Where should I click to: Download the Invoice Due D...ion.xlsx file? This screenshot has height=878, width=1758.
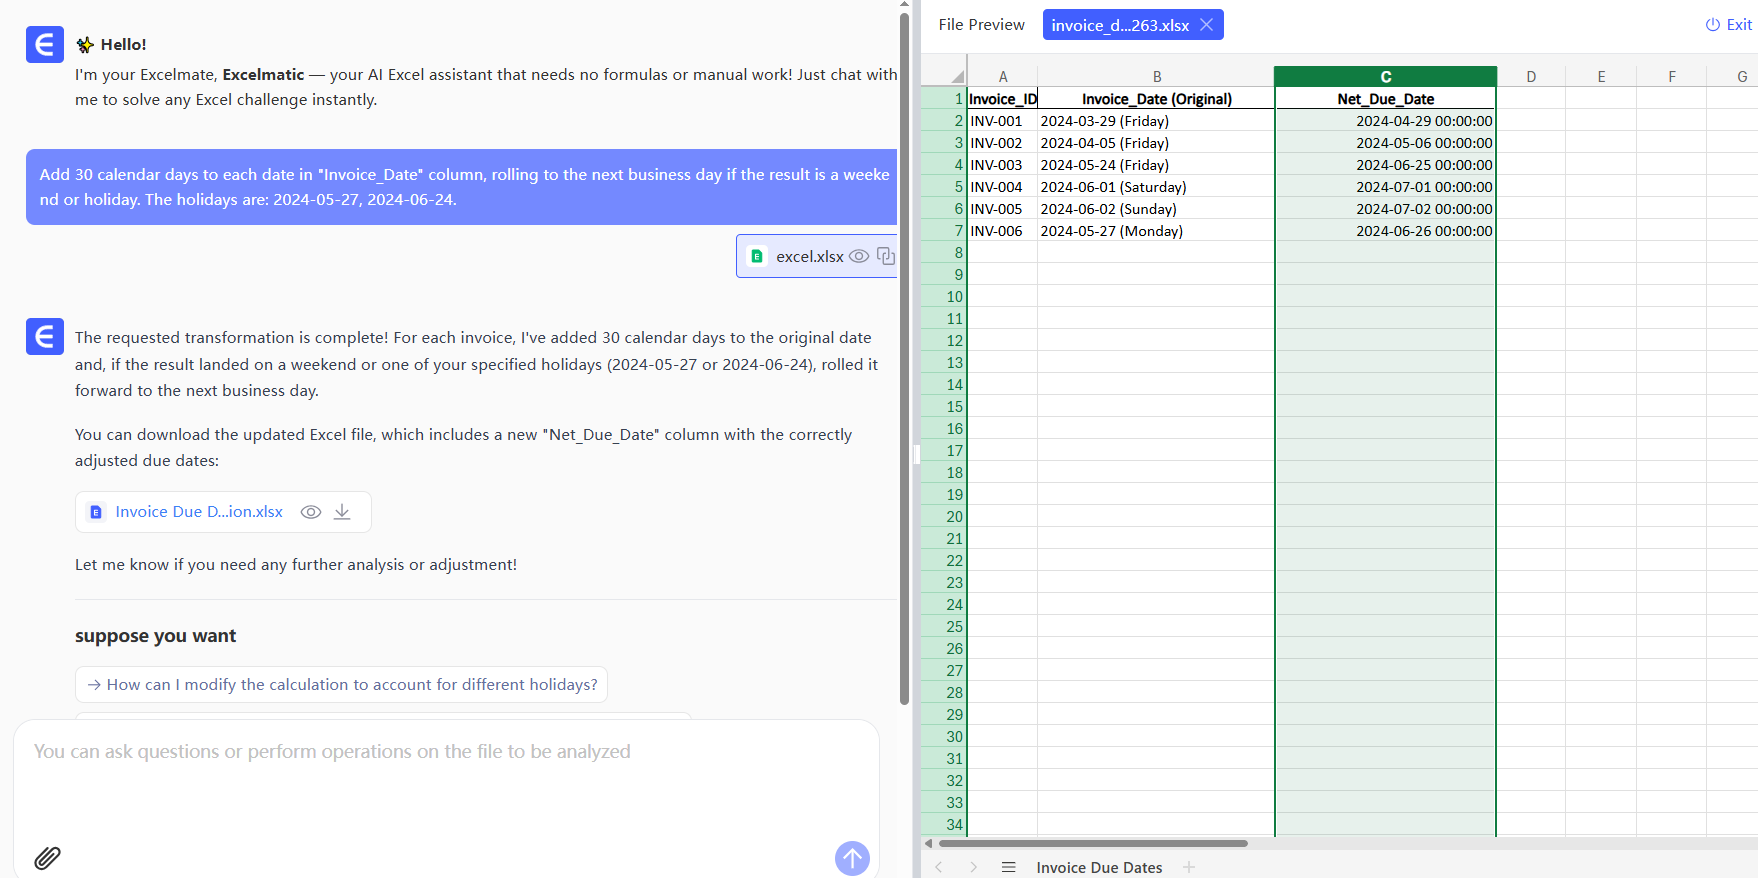pos(342,512)
